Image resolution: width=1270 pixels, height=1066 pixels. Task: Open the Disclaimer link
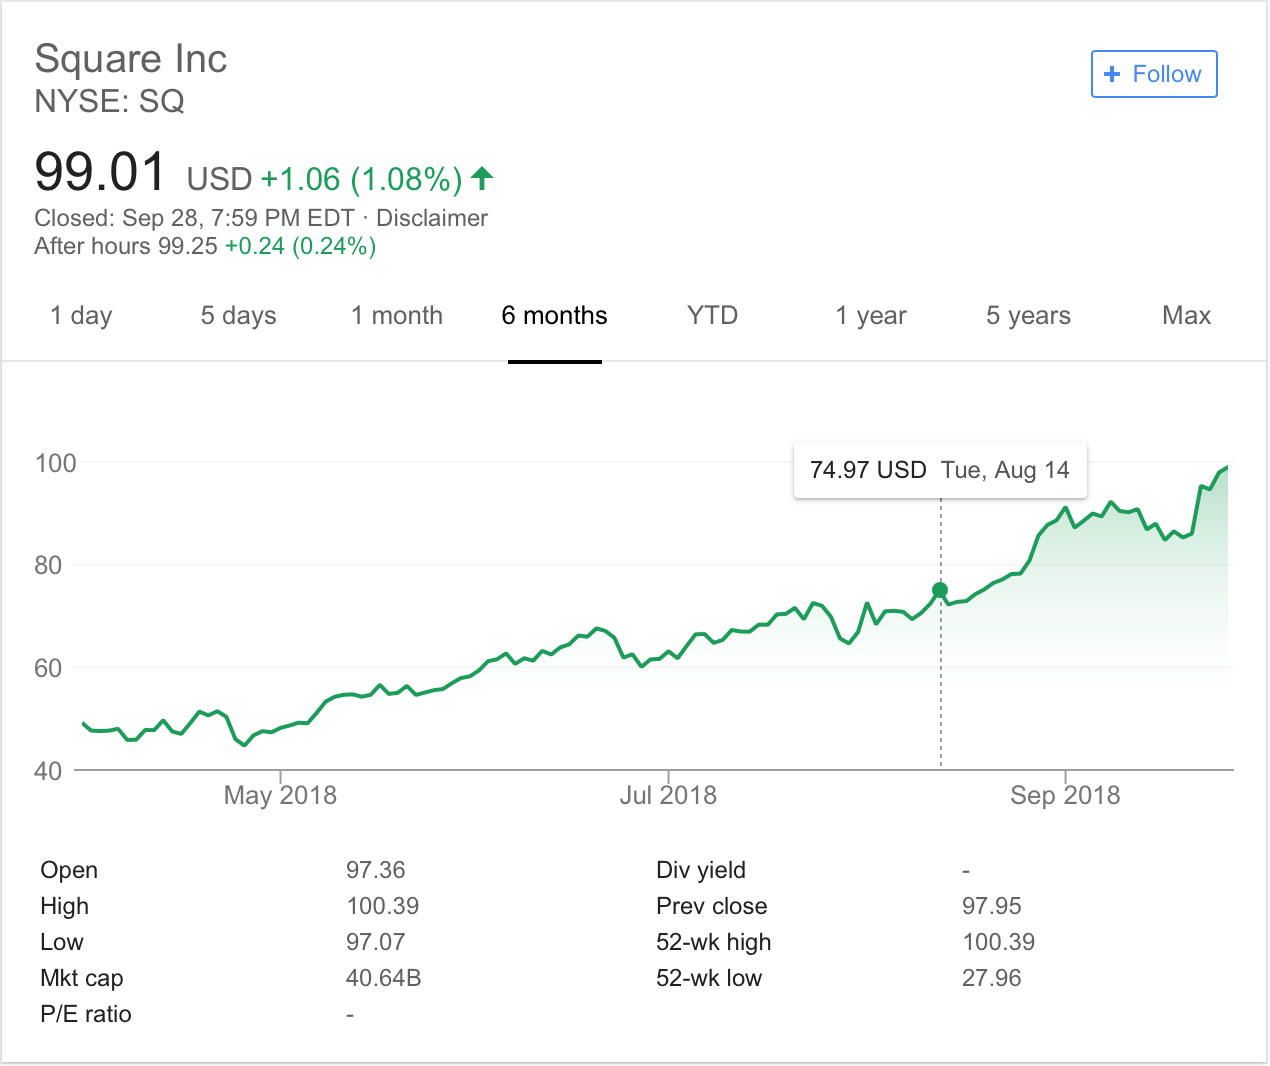(432, 218)
